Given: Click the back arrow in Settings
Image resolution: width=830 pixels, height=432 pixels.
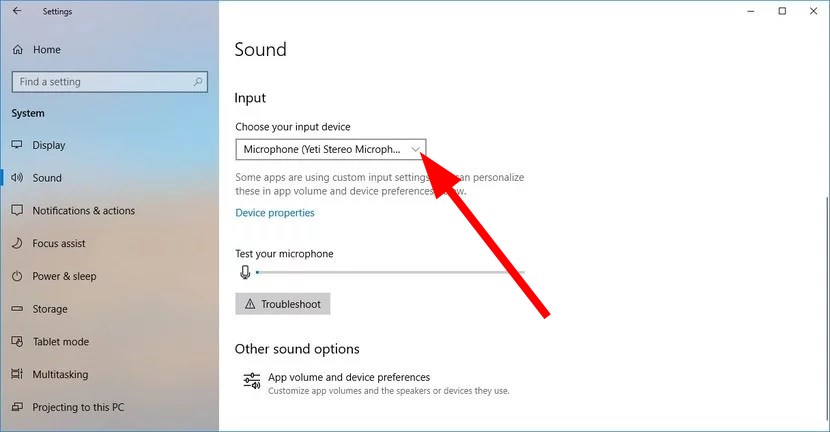Looking at the screenshot, I should (x=16, y=11).
